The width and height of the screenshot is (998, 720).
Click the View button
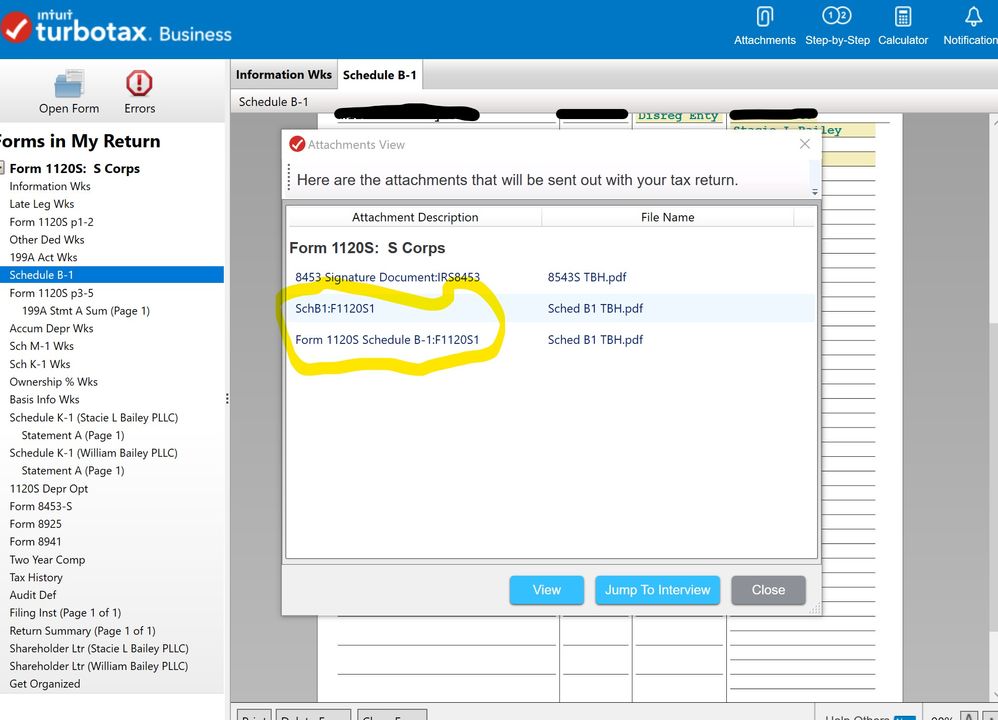547,590
